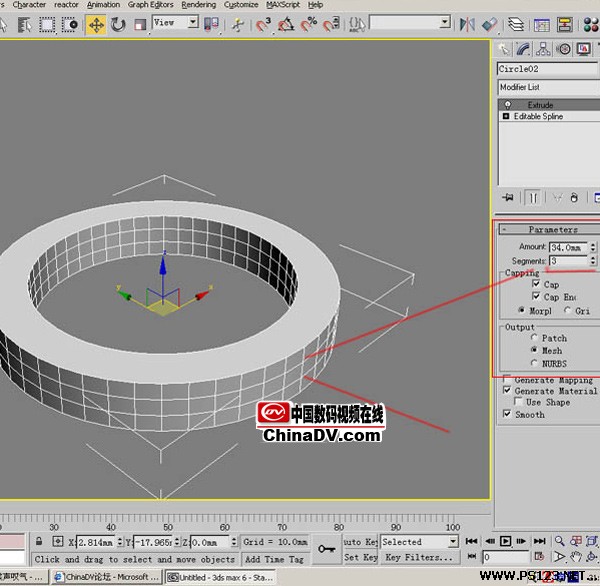Choose Rectangular Selection Region tool
This screenshot has height=586, width=600.
point(47,25)
